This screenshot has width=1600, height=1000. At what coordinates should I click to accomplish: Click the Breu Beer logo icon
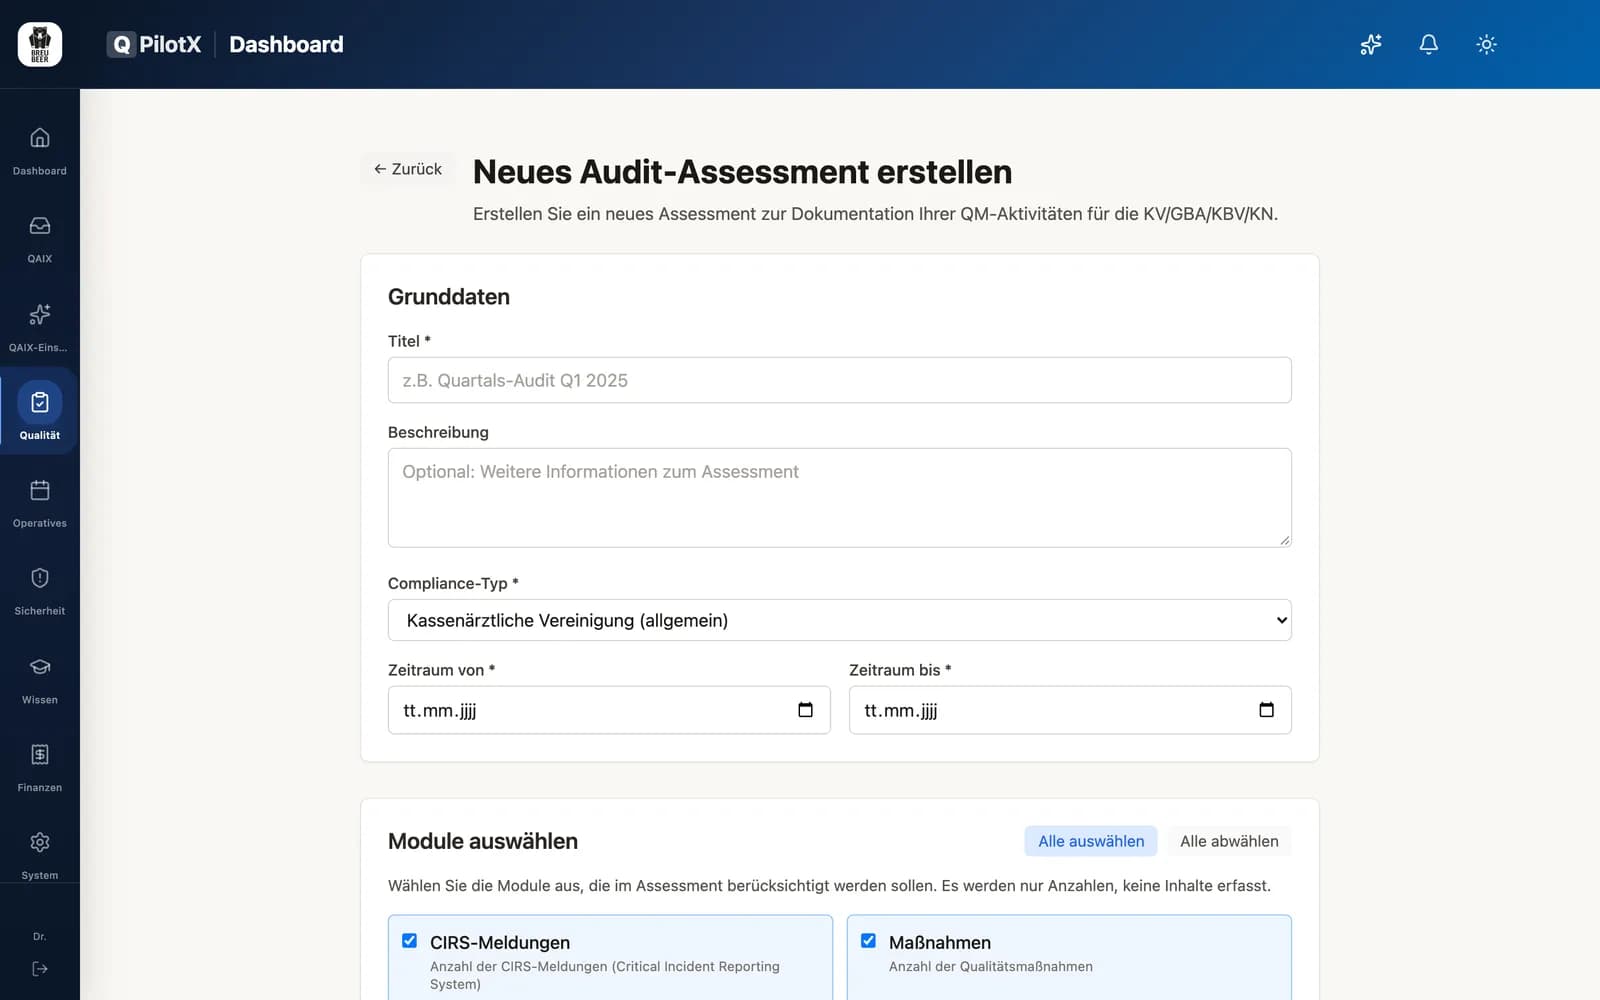(x=40, y=44)
